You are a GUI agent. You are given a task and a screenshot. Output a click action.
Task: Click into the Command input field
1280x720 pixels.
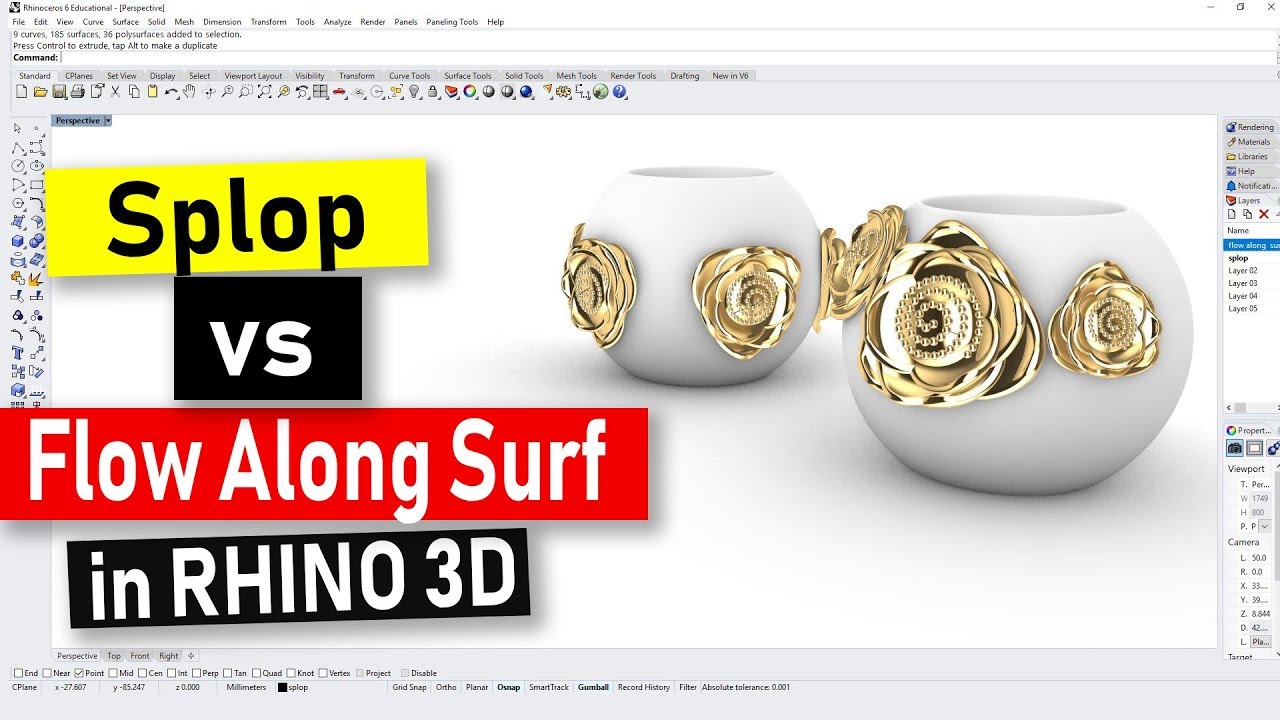[665, 57]
